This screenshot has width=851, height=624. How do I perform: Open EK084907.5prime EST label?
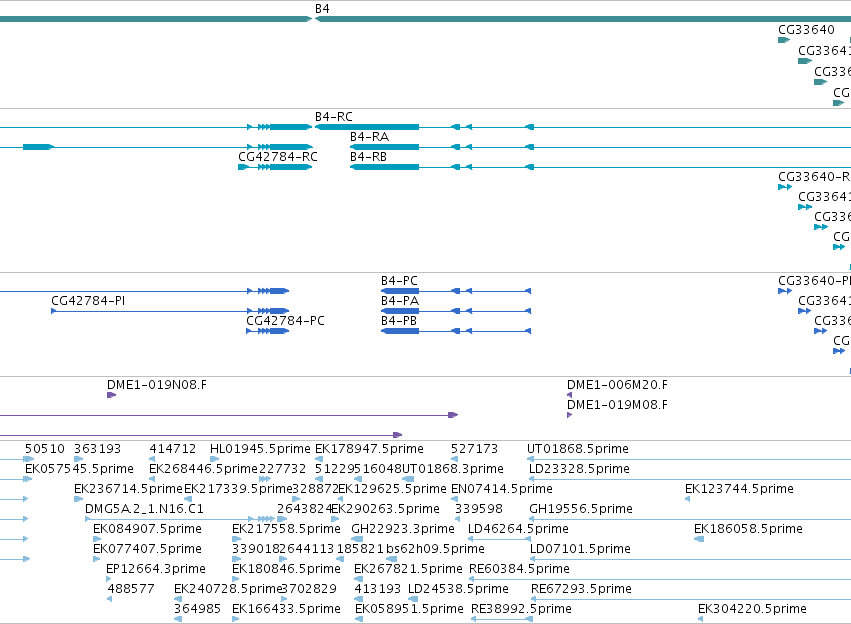pos(147,530)
